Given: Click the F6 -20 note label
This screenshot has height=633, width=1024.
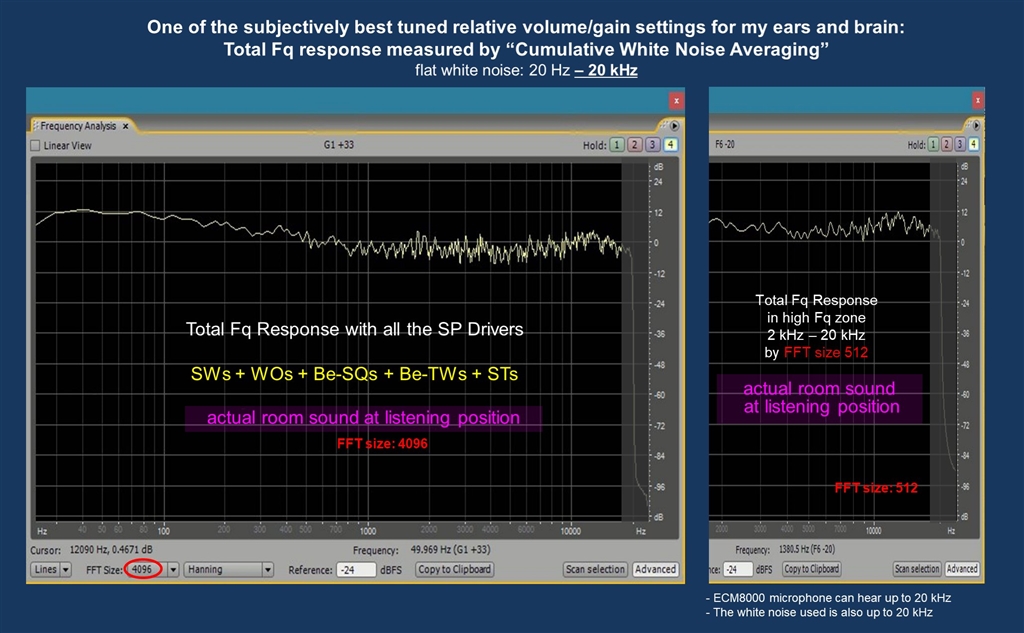Looking at the screenshot, I should 725,144.
